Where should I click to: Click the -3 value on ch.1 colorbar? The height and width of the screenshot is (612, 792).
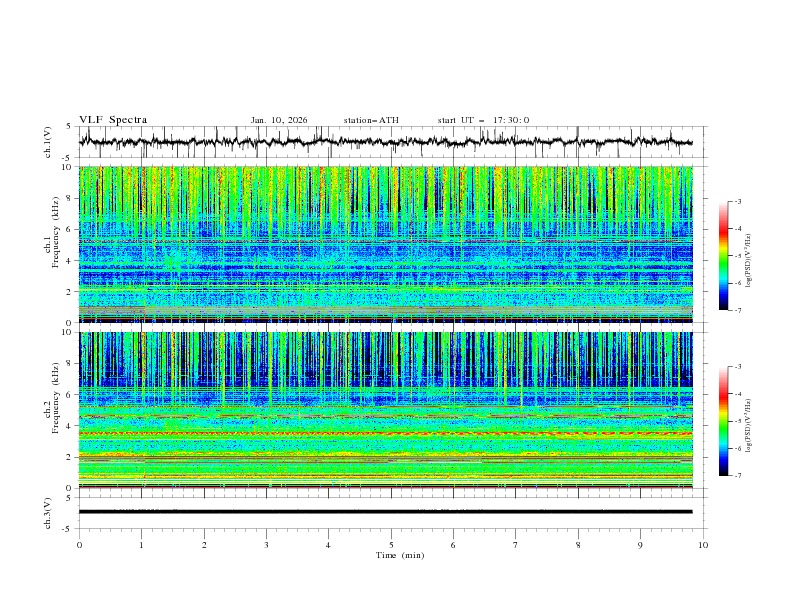pos(737,202)
